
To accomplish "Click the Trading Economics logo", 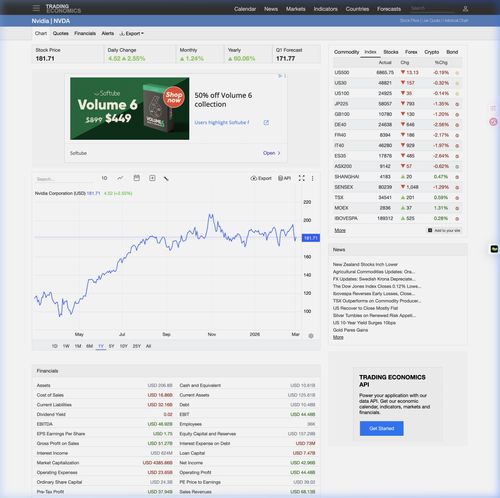I will (x=63, y=8).
